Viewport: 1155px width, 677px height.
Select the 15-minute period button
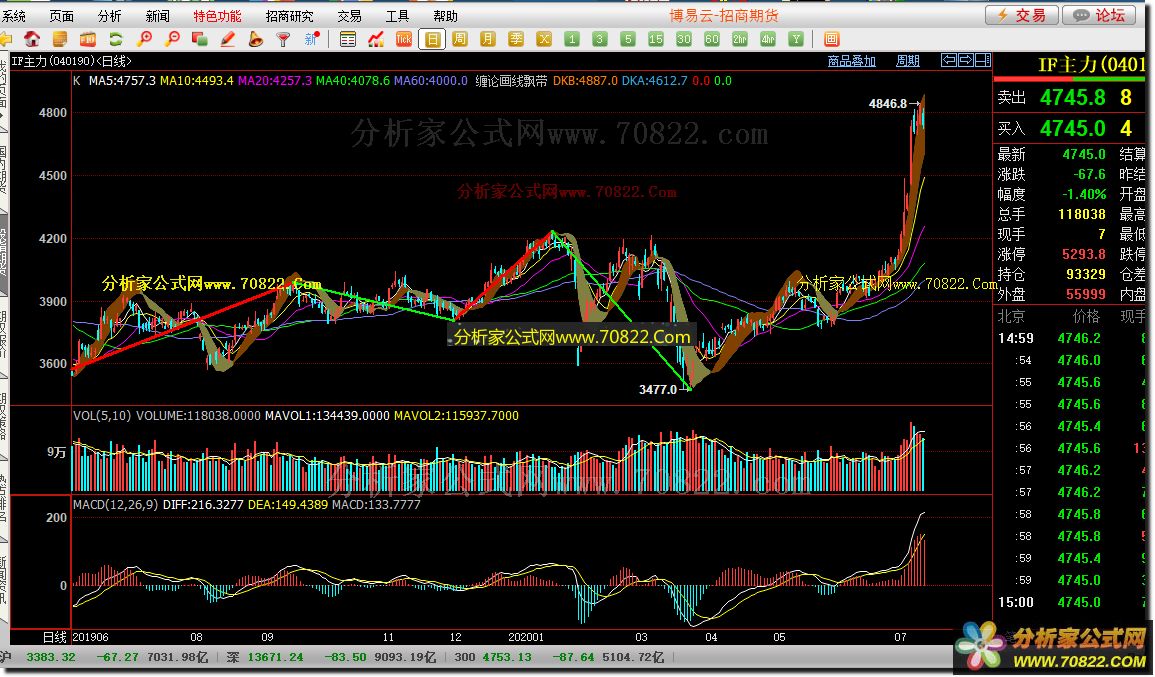pos(656,39)
